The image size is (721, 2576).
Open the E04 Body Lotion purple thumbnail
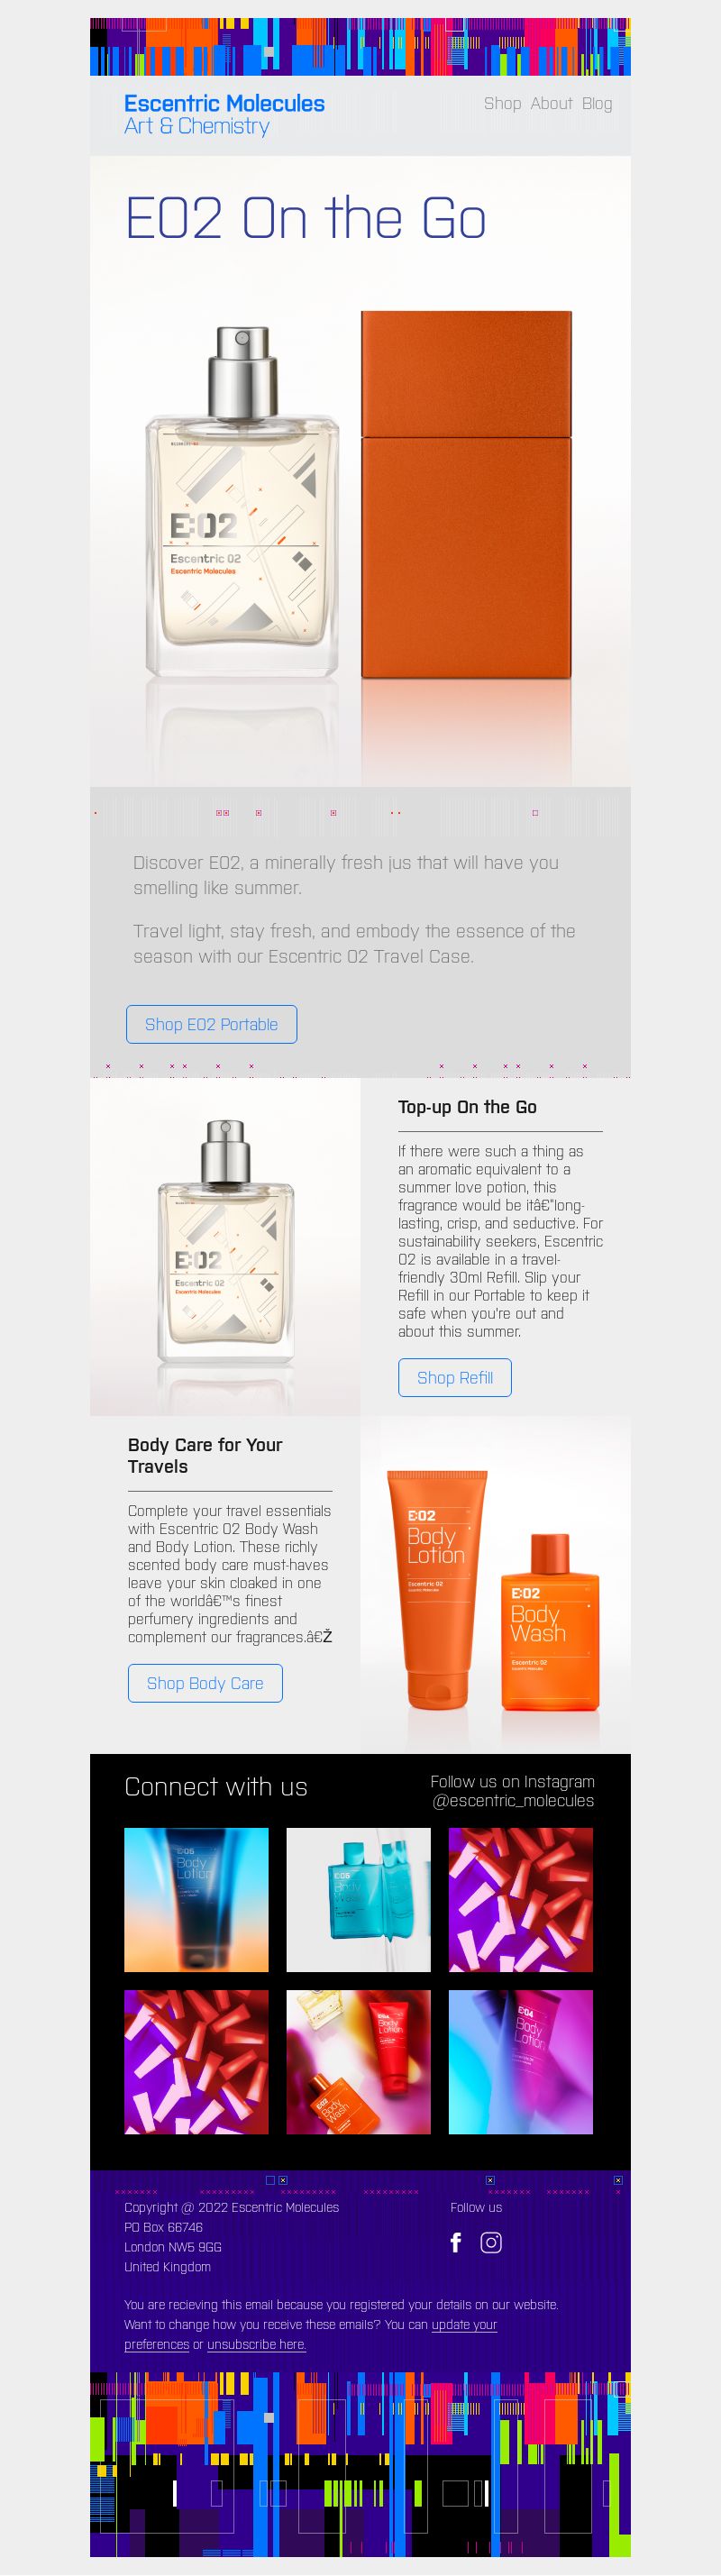pos(520,2062)
